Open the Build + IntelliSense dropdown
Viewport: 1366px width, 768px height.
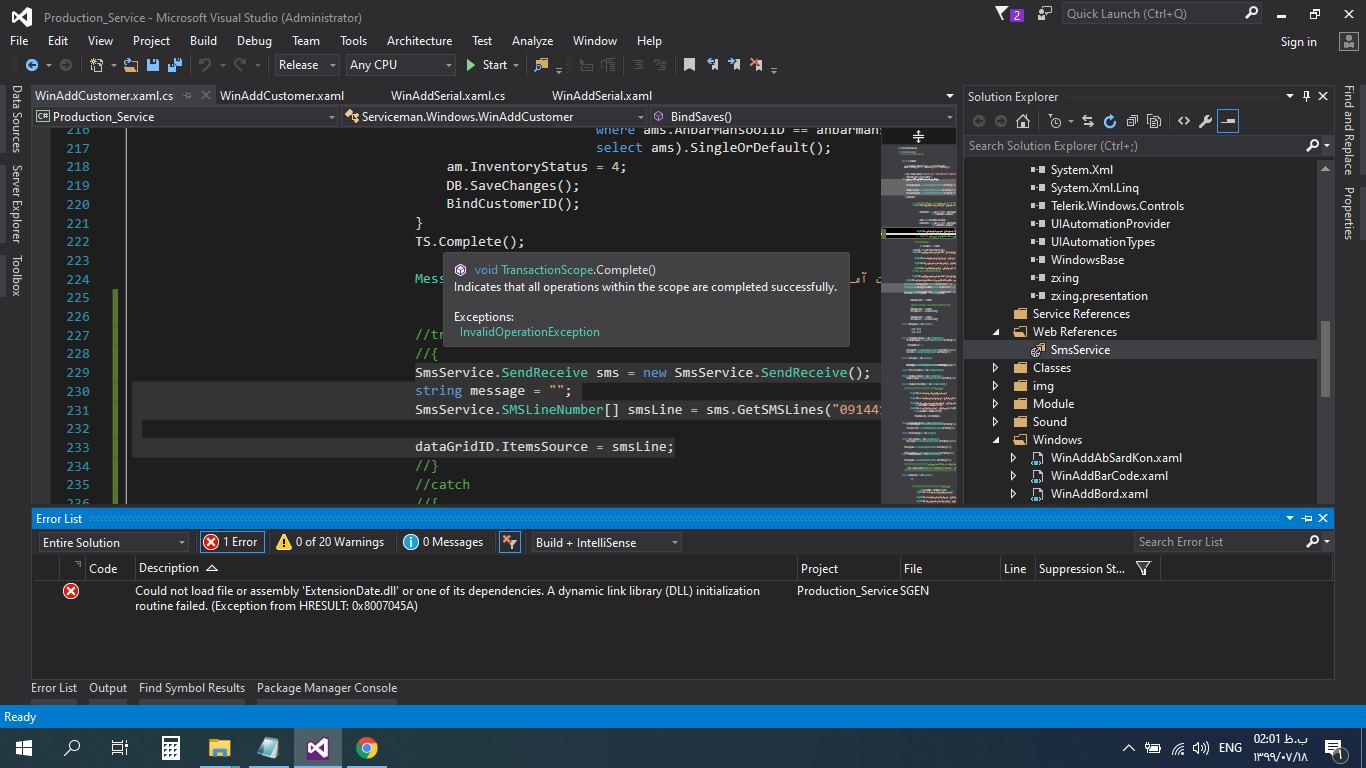pyautogui.click(x=607, y=542)
